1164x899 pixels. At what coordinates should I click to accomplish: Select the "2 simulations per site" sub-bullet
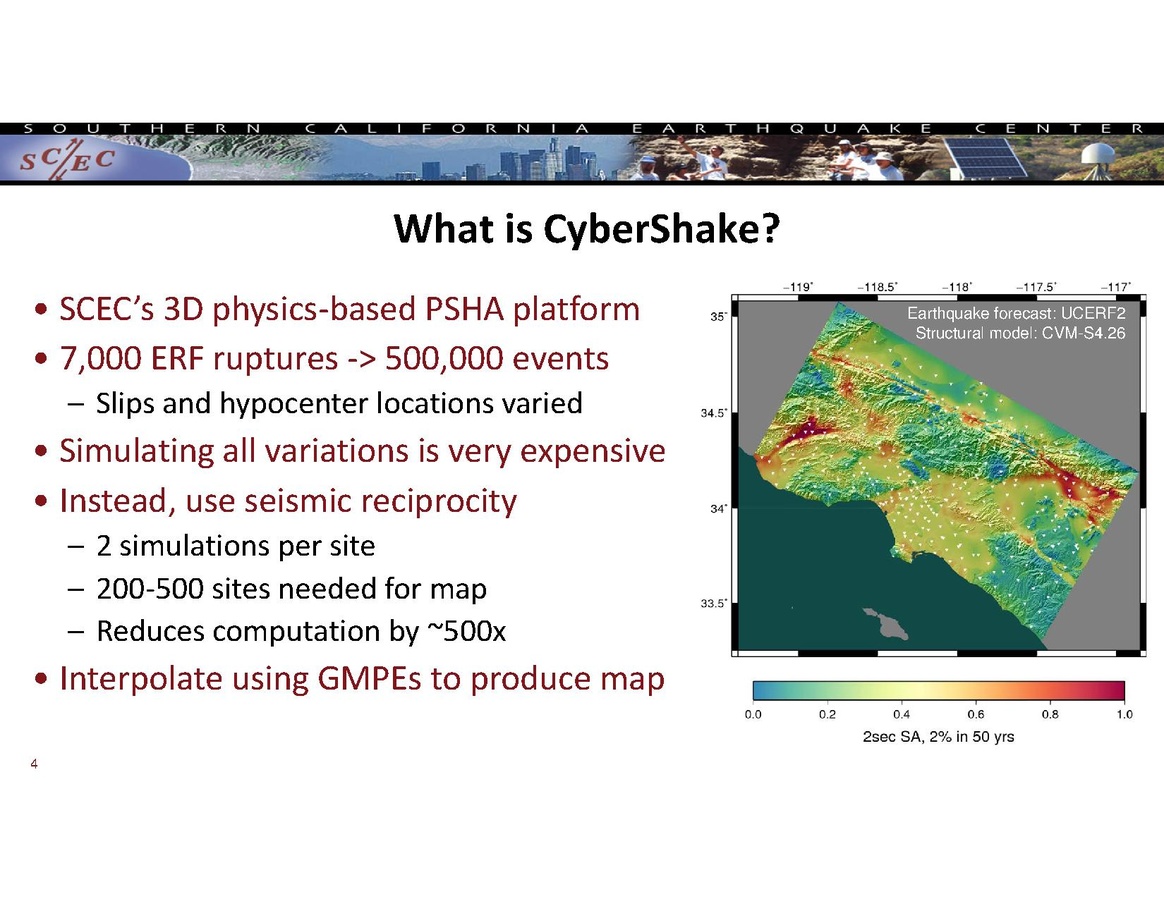(235, 546)
